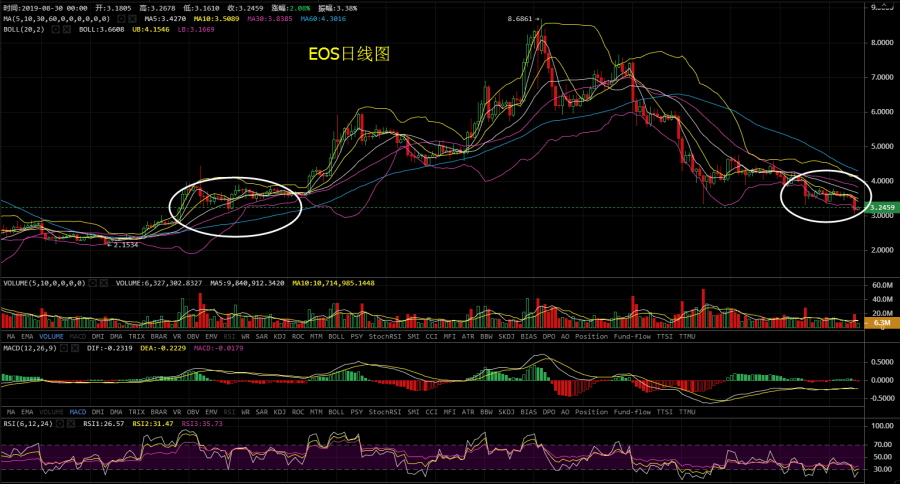Click the 8.6861 high price marker
This screenshot has width=900, height=484.
point(519,19)
